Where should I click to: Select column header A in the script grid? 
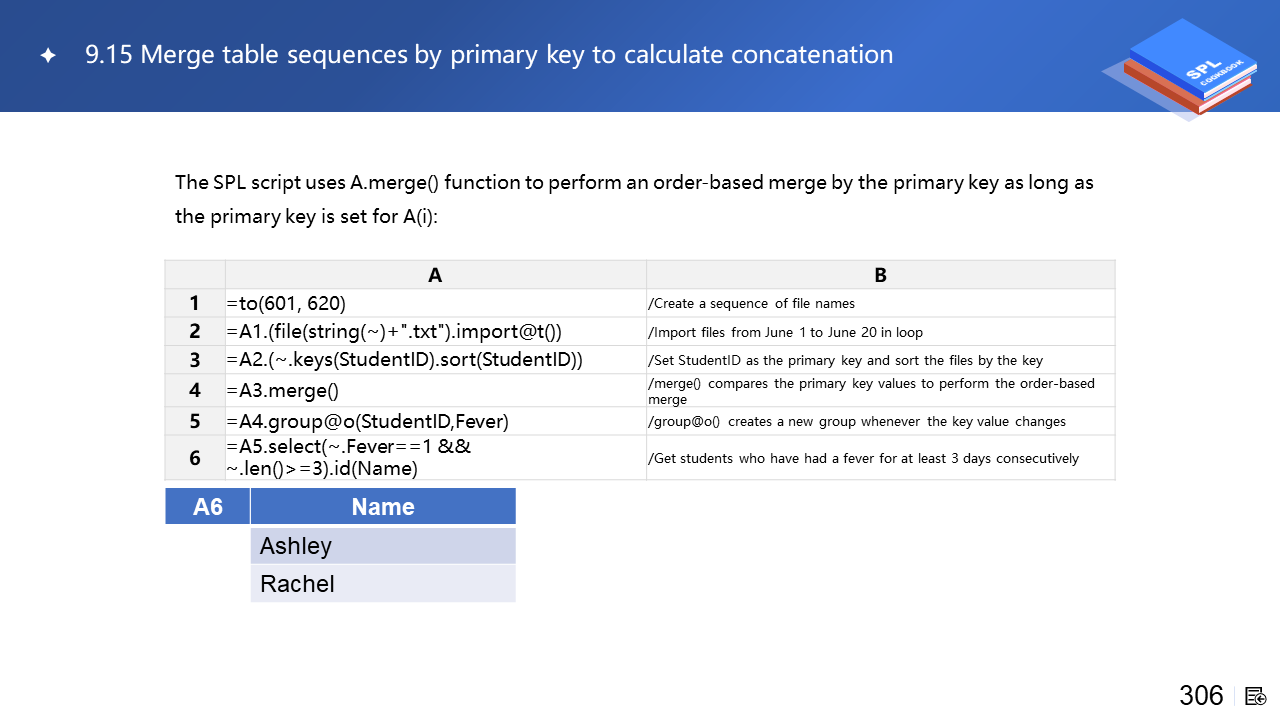(x=435, y=275)
